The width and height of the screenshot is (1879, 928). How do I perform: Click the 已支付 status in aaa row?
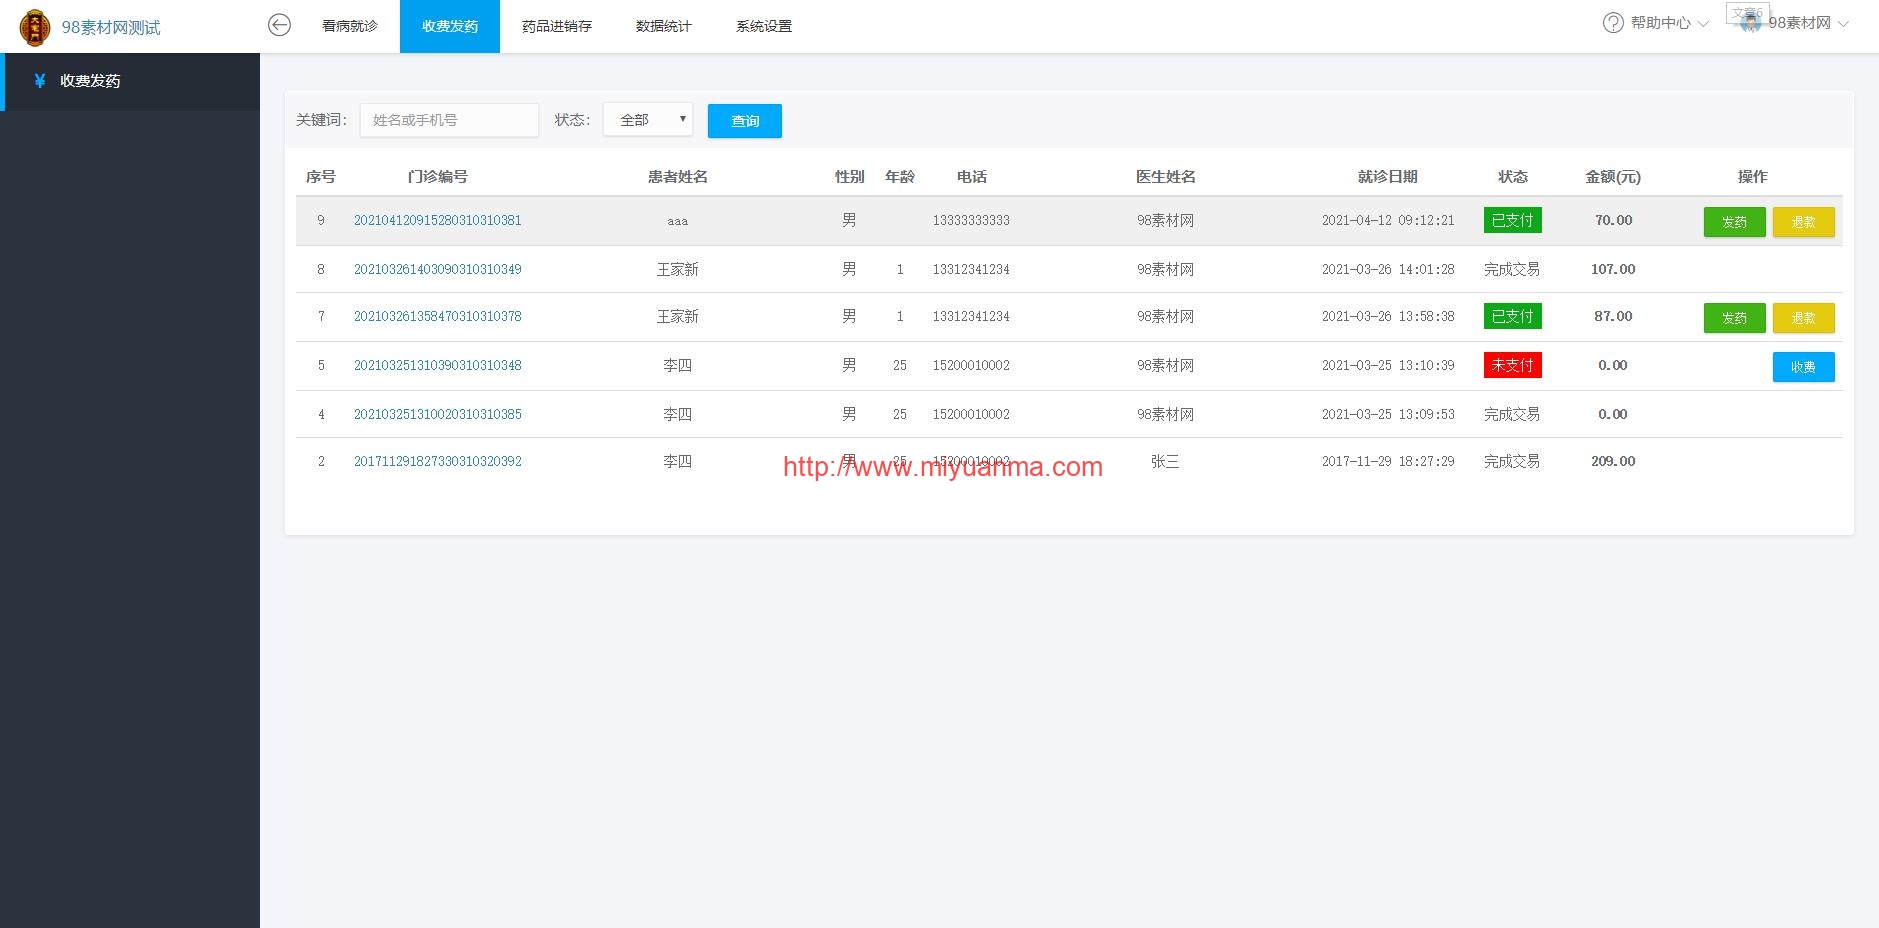pyautogui.click(x=1513, y=220)
